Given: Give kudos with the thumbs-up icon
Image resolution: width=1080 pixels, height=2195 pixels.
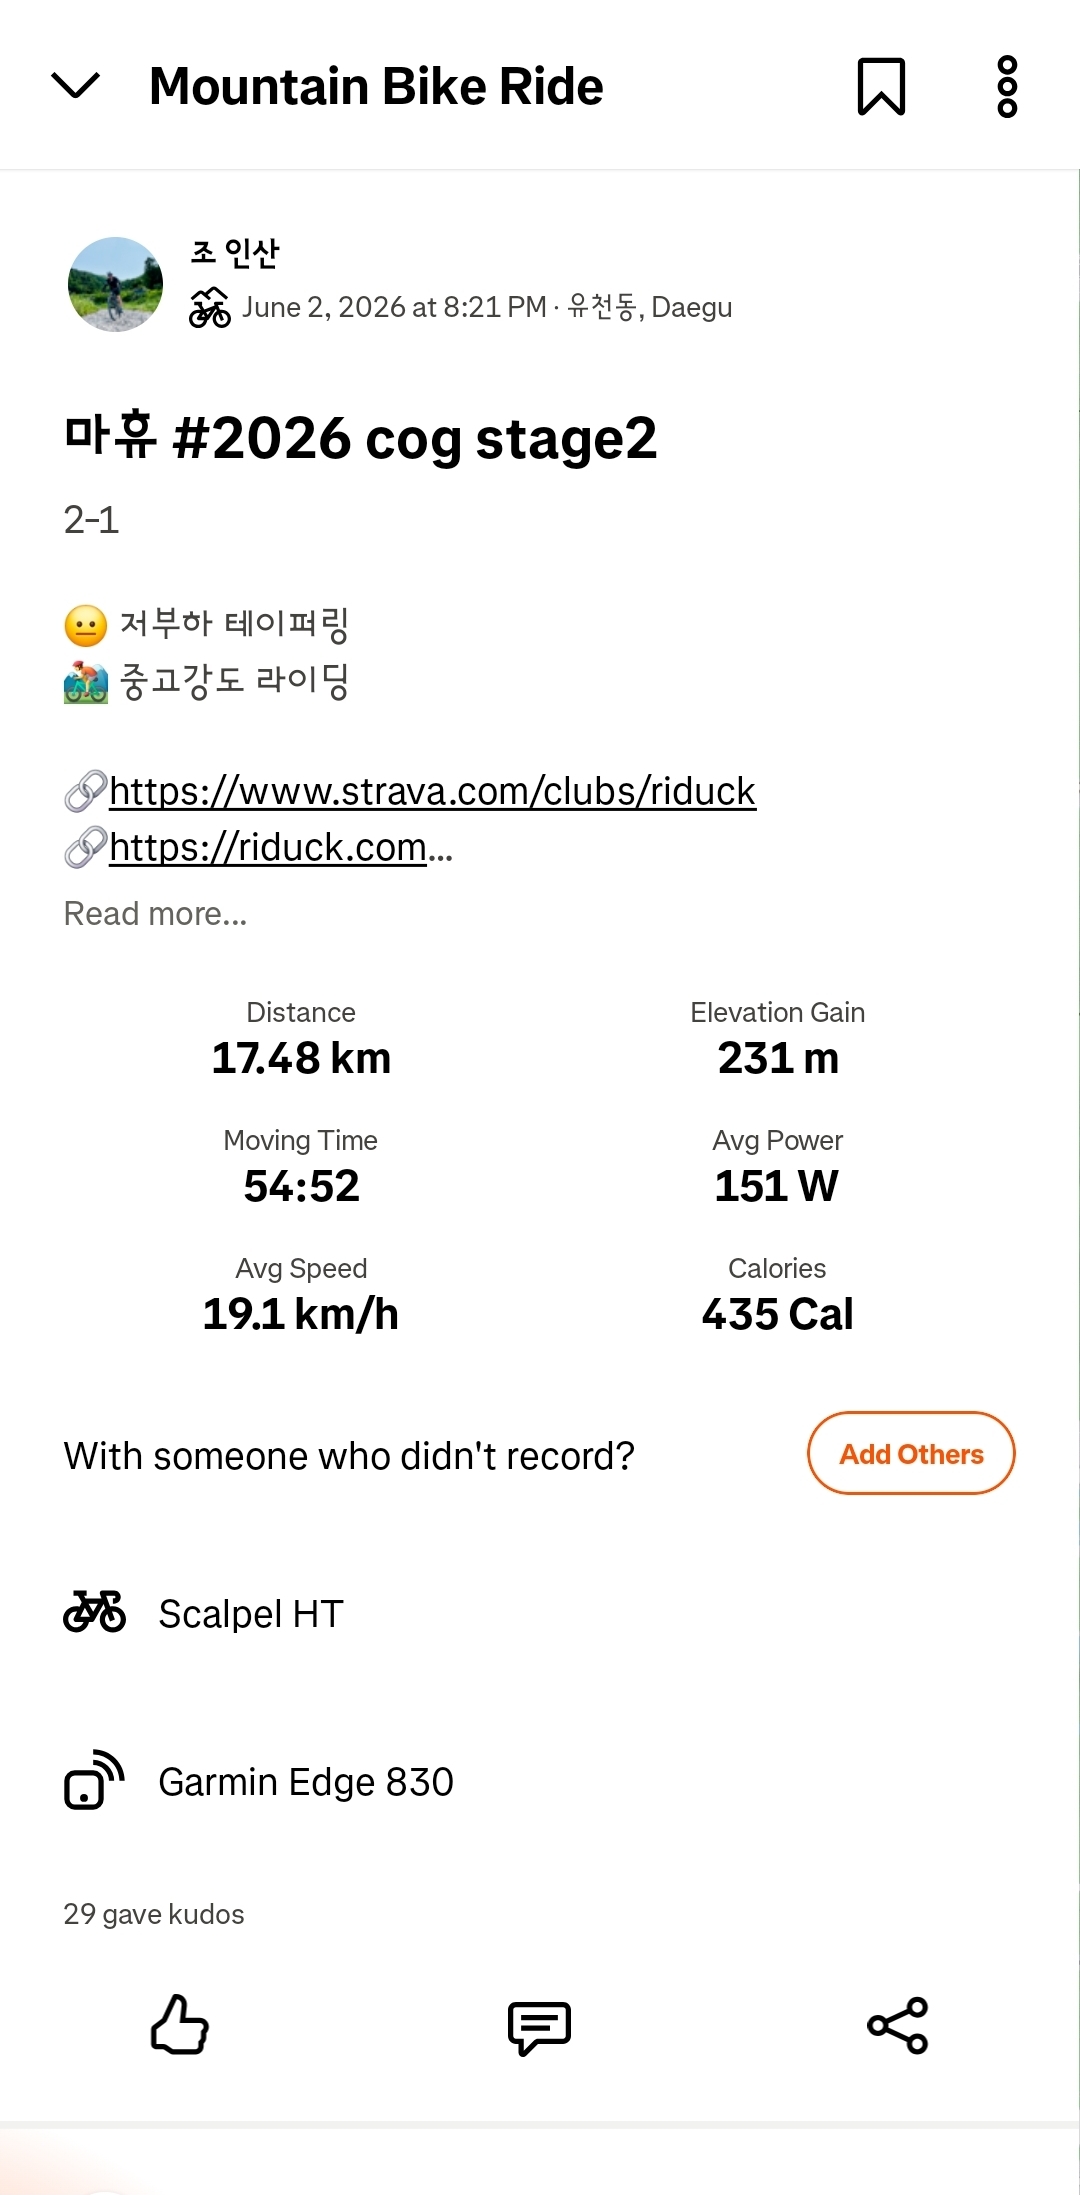Looking at the screenshot, I should 180,2025.
